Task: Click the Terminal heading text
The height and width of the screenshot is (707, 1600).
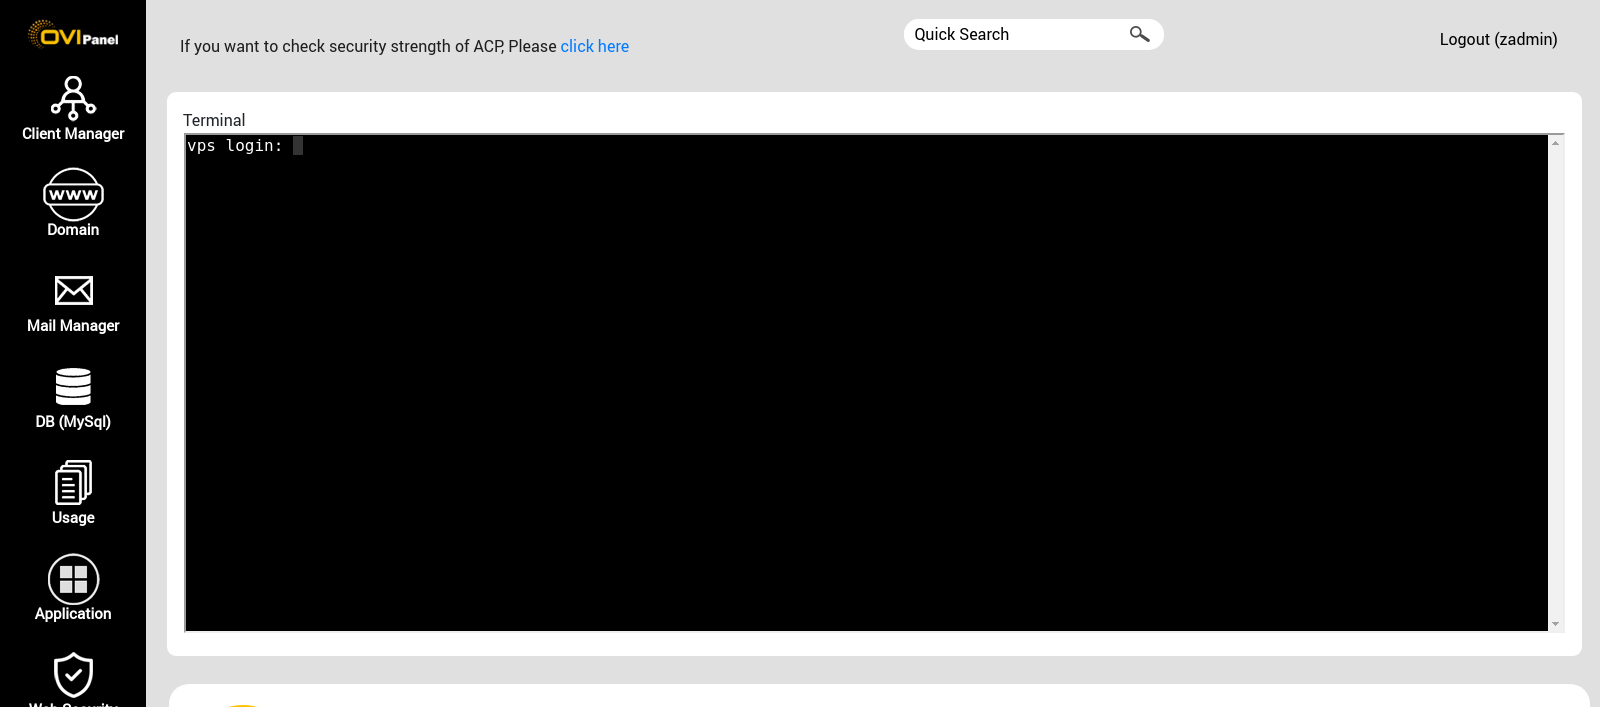Action: click(x=214, y=120)
